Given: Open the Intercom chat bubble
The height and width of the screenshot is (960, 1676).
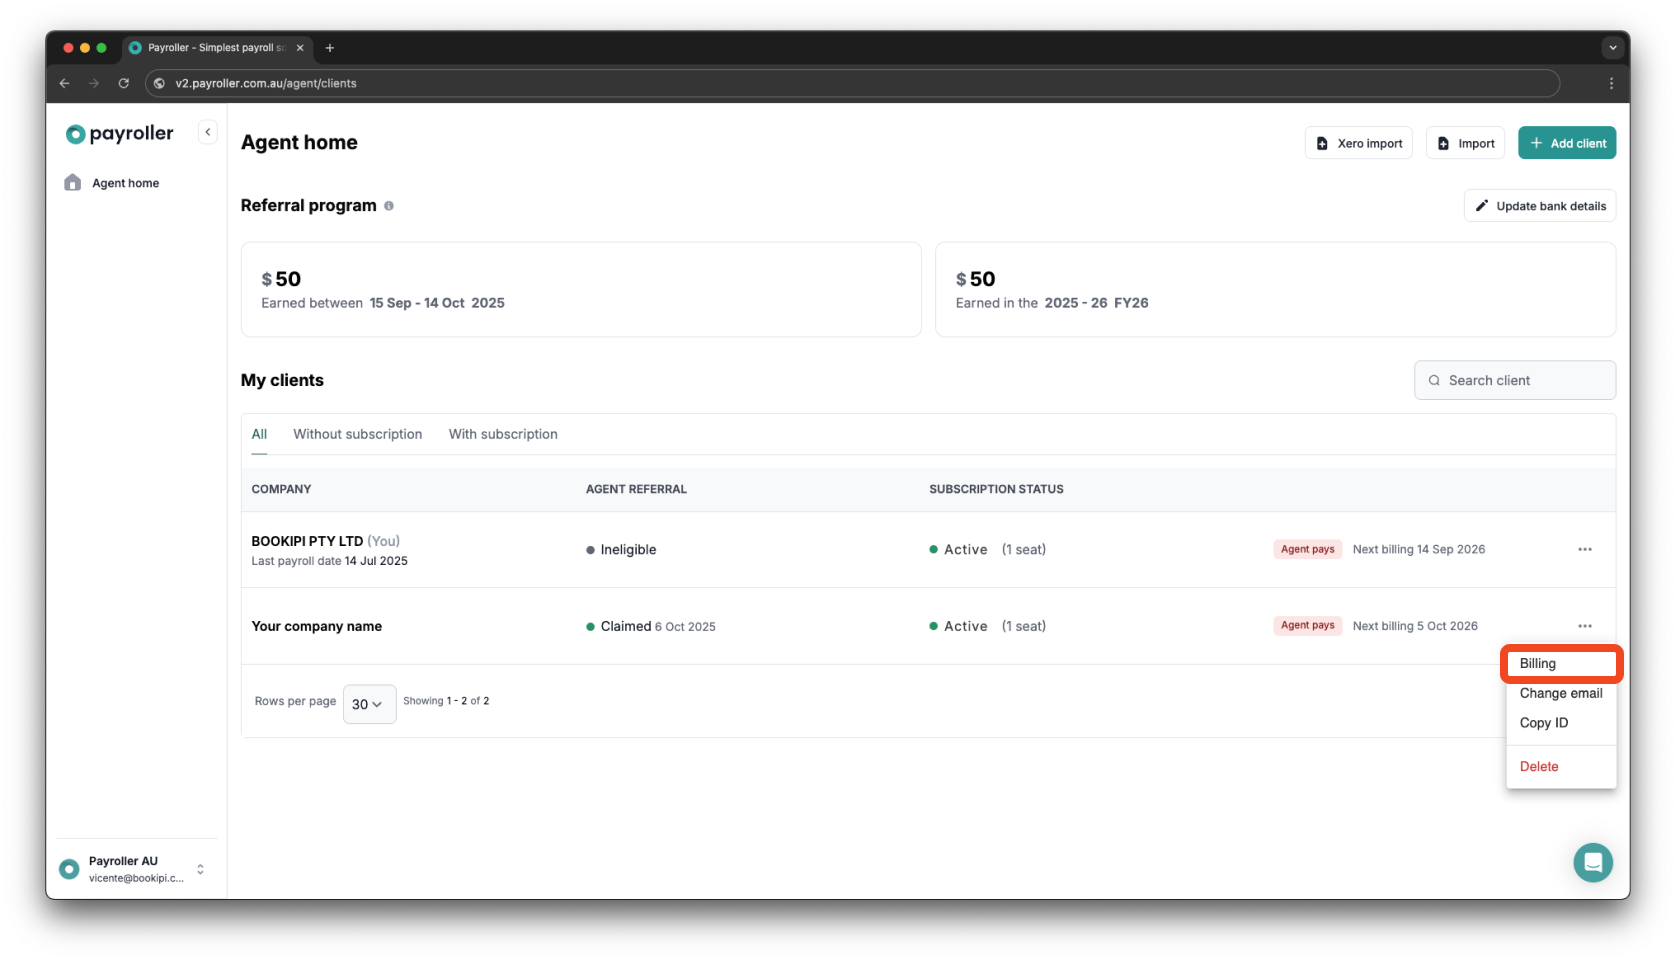Looking at the screenshot, I should pyautogui.click(x=1593, y=862).
